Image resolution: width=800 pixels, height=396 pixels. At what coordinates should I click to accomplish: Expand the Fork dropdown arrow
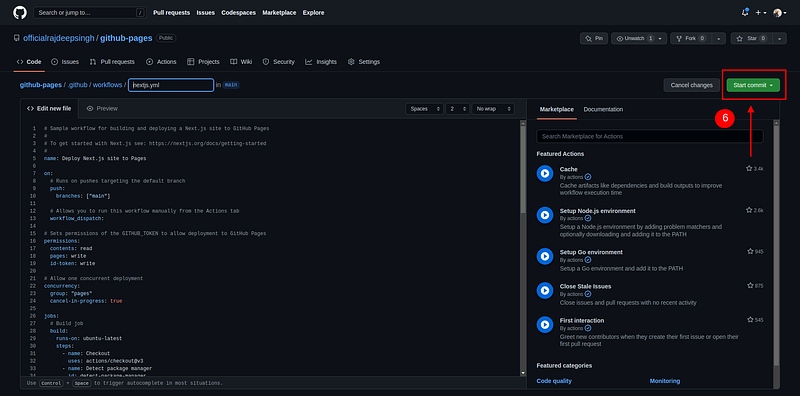(x=718, y=38)
